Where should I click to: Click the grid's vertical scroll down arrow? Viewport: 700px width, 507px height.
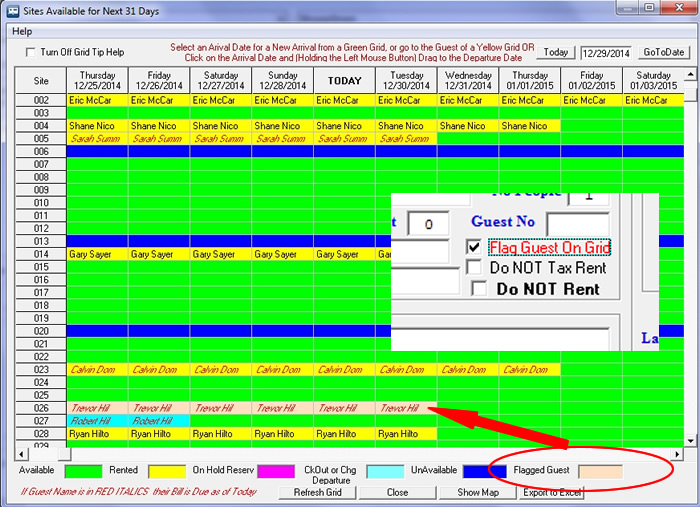click(x=690, y=441)
